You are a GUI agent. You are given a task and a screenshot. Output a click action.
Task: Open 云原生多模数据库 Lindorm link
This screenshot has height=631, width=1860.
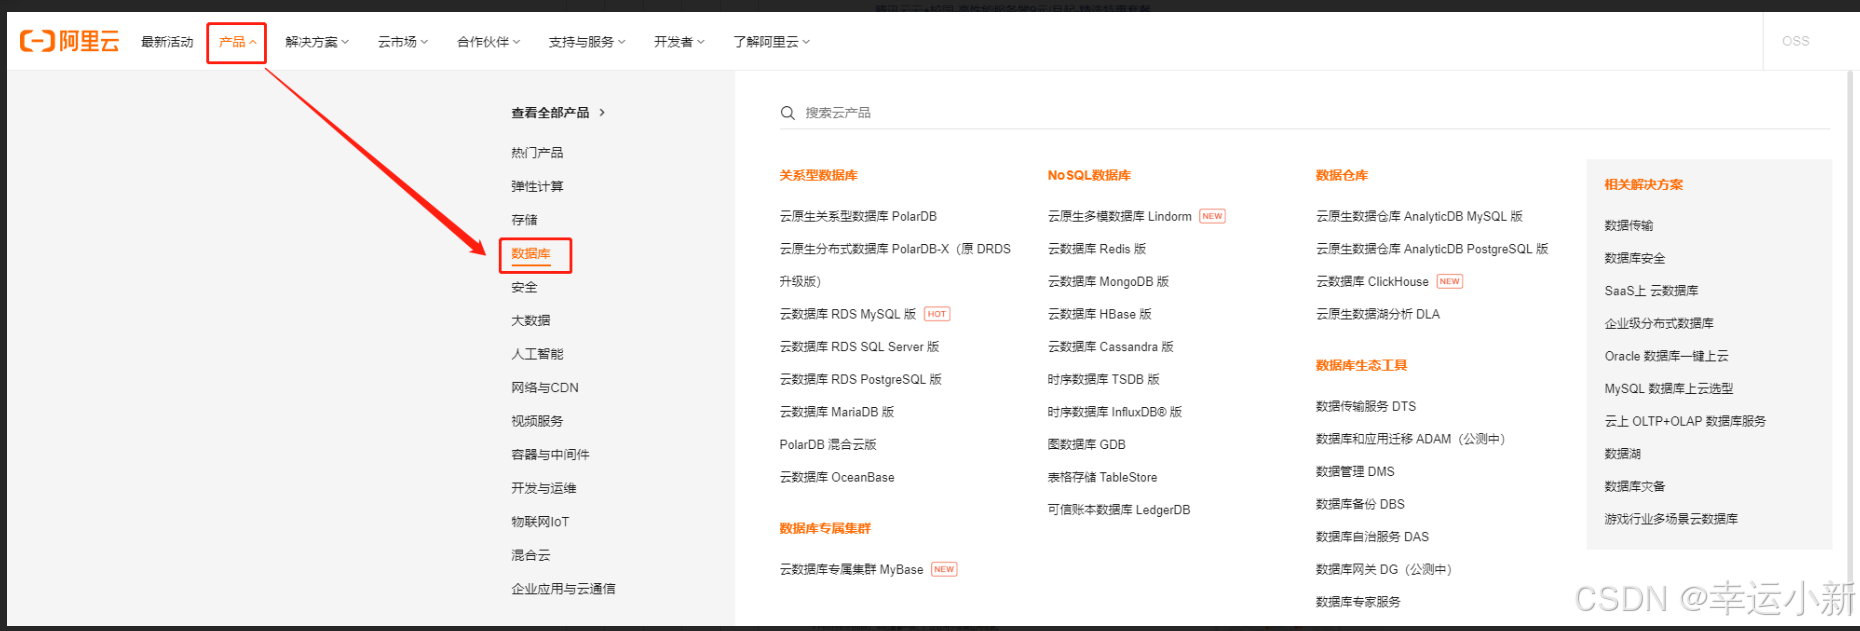(x=1119, y=217)
